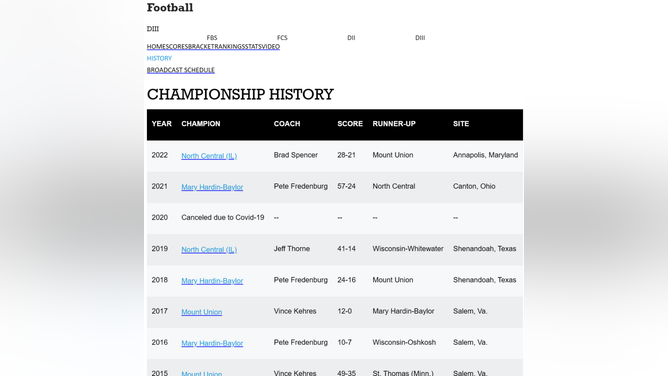Screen dimensions: 668x376
Task: Open the 2022 champion North Central (IL) link
Action: pos(209,156)
